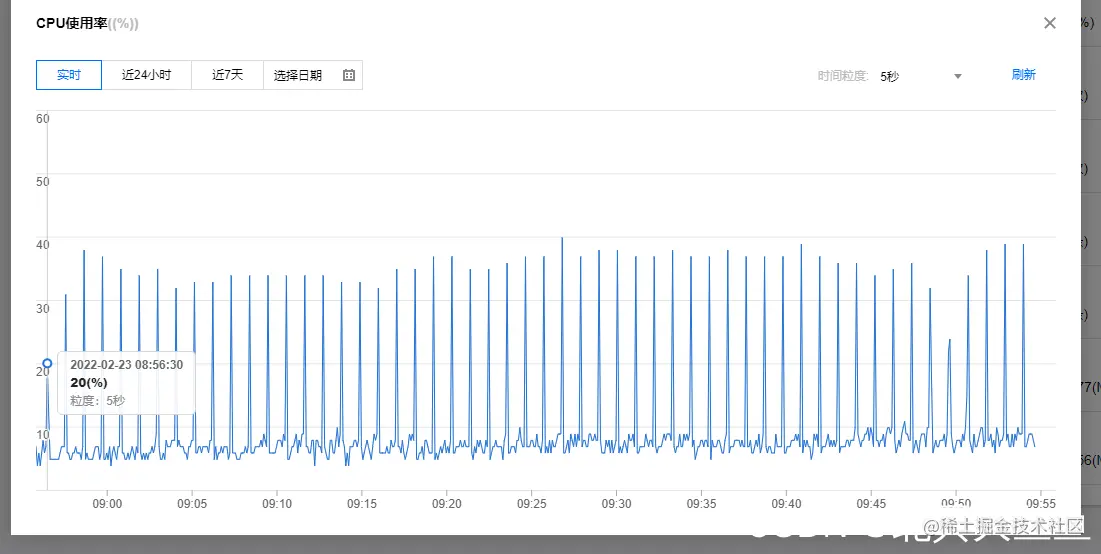This screenshot has height=554, width=1101.
Task: Close the CPU使用率 dialog
Action: tap(1050, 23)
